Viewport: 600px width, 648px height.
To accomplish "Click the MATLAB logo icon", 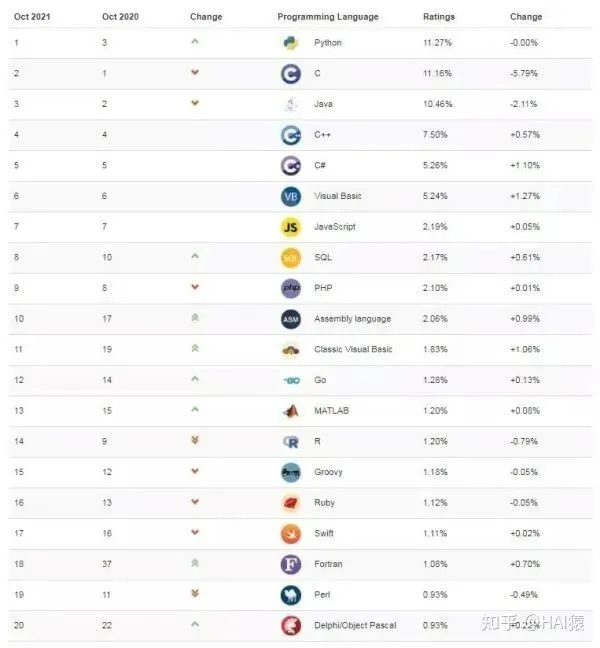I will coord(290,411).
